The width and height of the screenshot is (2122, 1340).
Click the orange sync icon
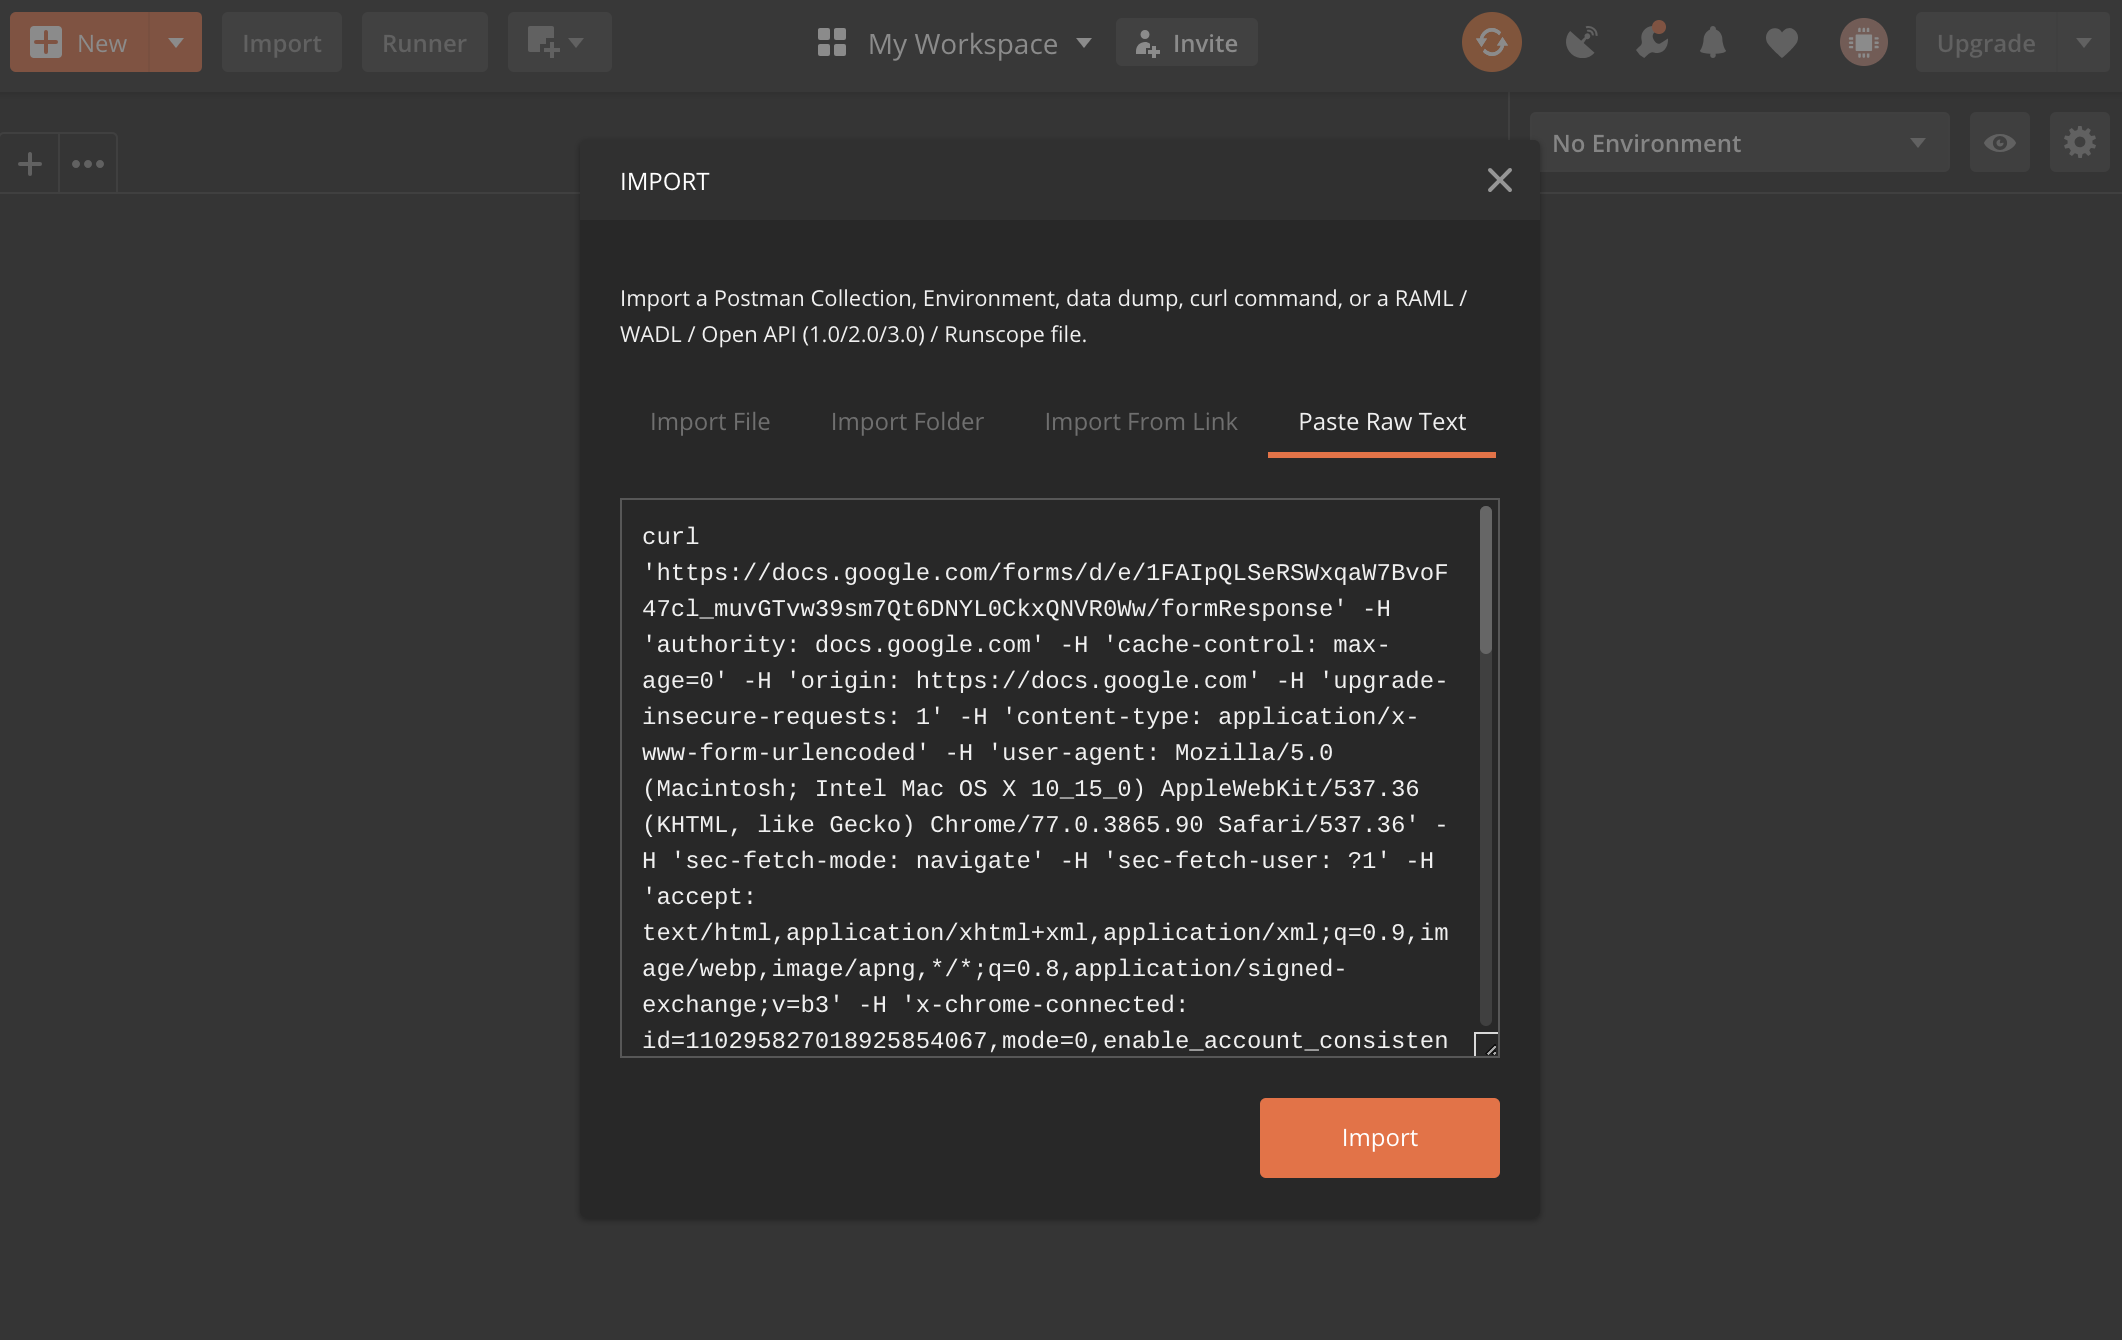[x=1491, y=42]
